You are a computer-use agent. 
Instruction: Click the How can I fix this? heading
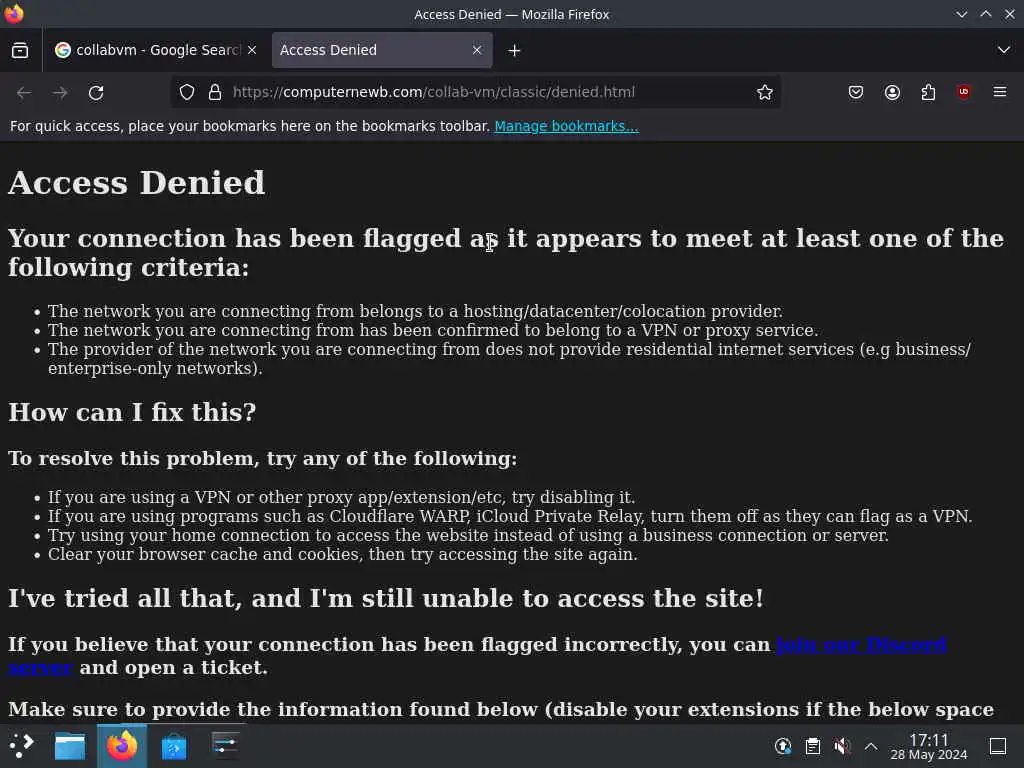coord(132,412)
